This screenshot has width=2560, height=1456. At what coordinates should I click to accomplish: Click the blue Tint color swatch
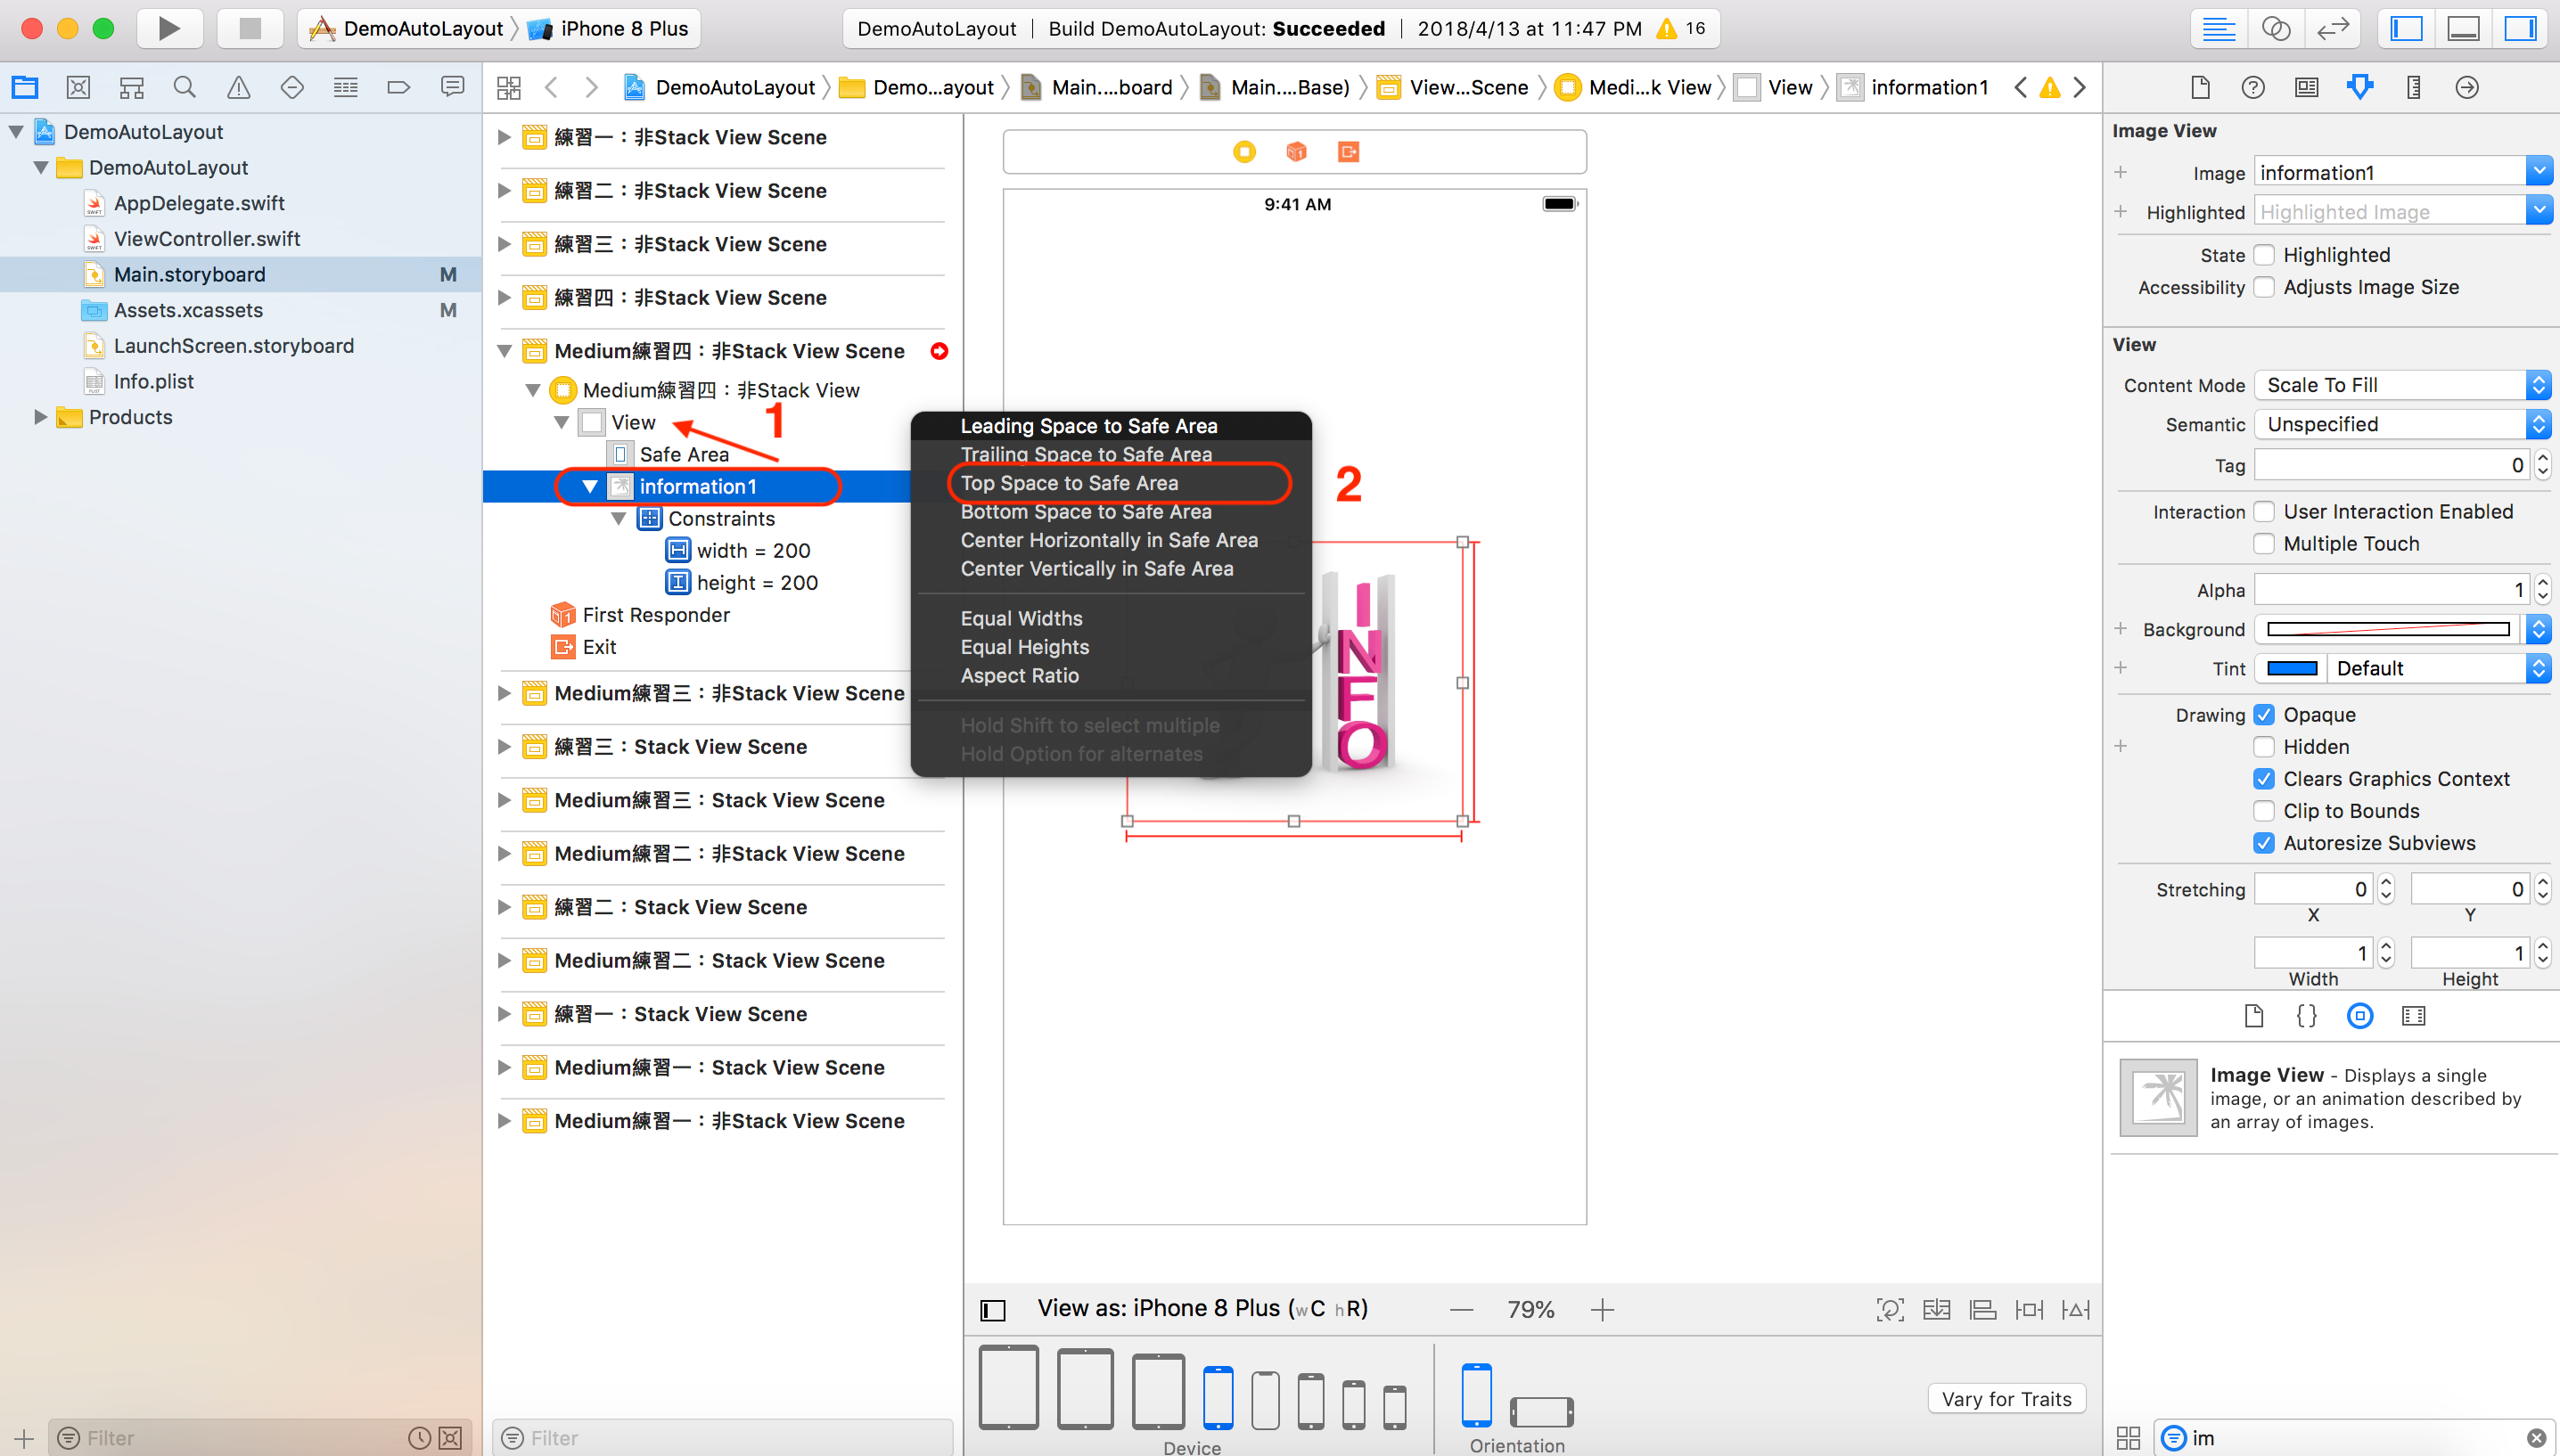[2291, 668]
